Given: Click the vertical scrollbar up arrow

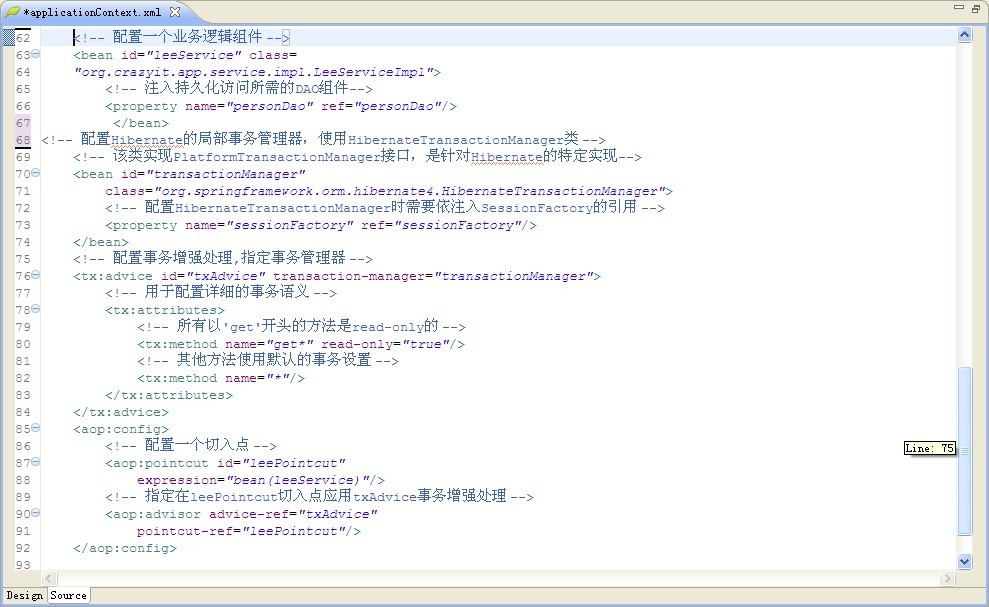Looking at the screenshot, I should pyautogui.click(x=964, y=33).
